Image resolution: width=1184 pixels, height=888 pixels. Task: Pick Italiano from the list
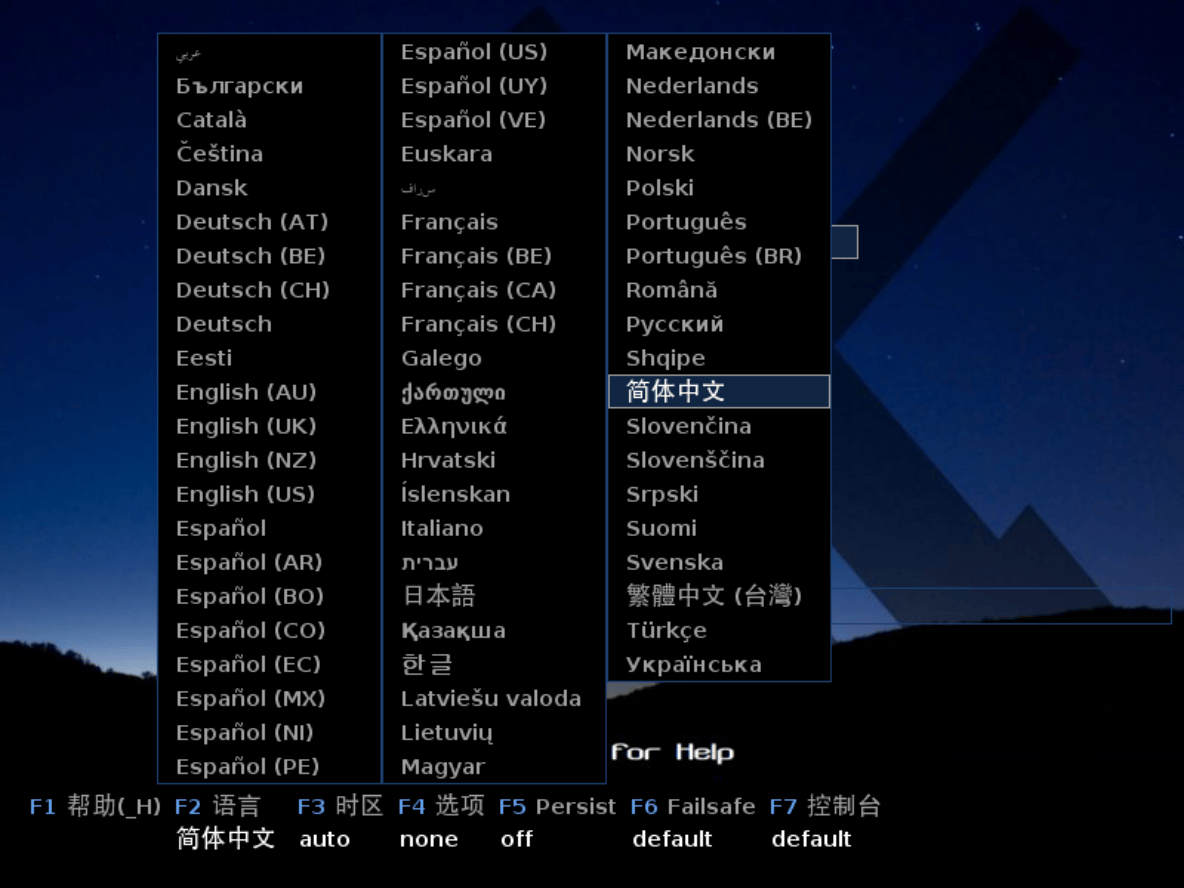(442, 528)
